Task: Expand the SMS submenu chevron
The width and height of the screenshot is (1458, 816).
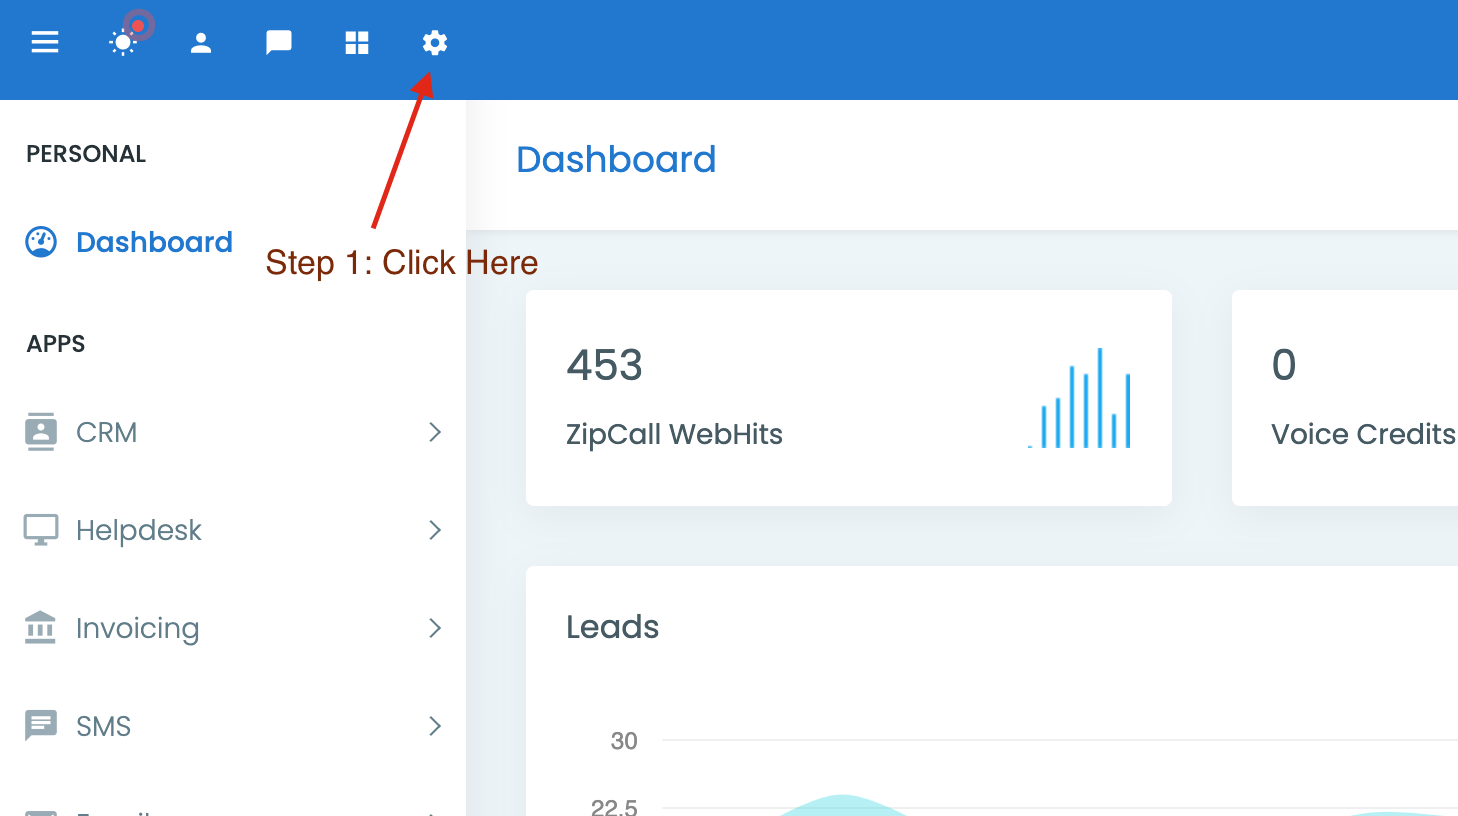Action: (x=435, y=726)
